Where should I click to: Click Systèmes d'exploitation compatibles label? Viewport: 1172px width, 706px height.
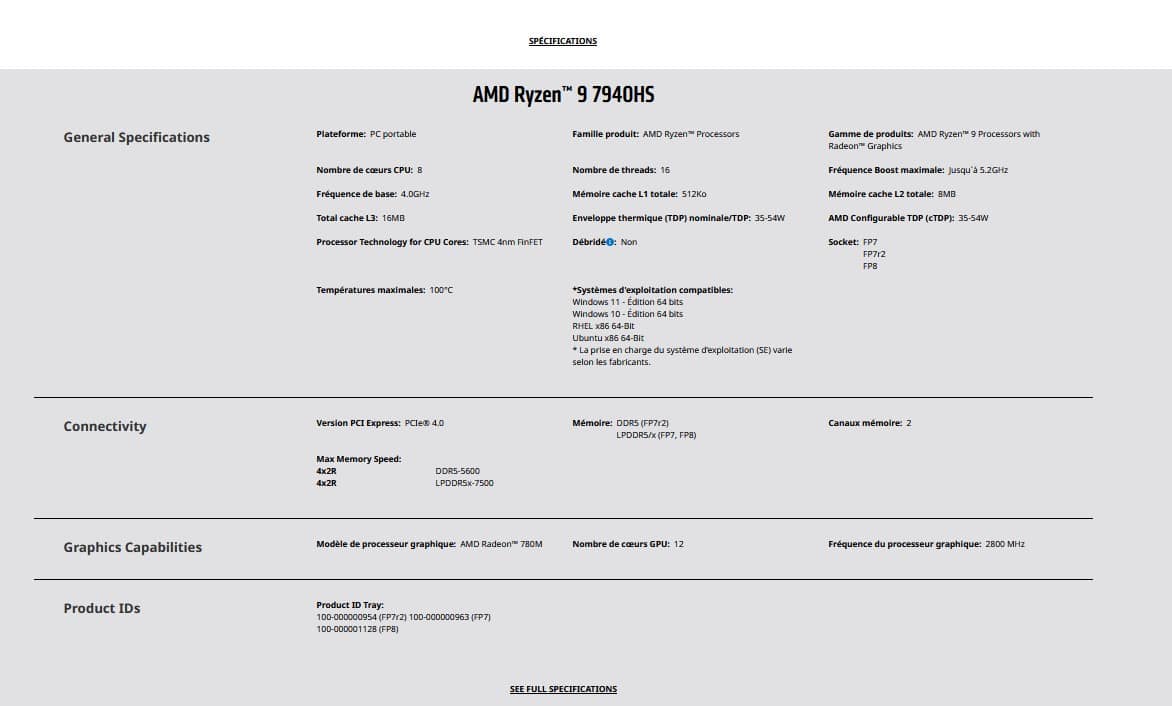click(653, 290)
